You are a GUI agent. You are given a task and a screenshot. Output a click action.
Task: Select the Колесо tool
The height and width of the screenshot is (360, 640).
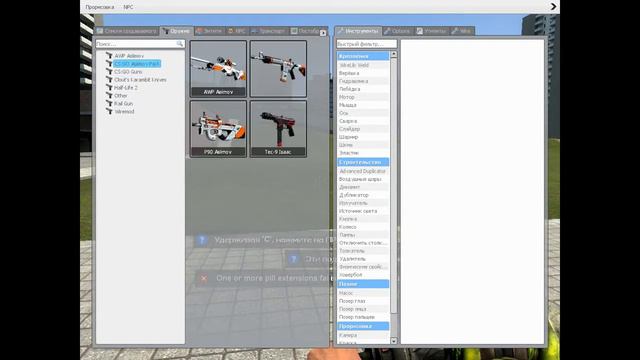coord(363,227)
